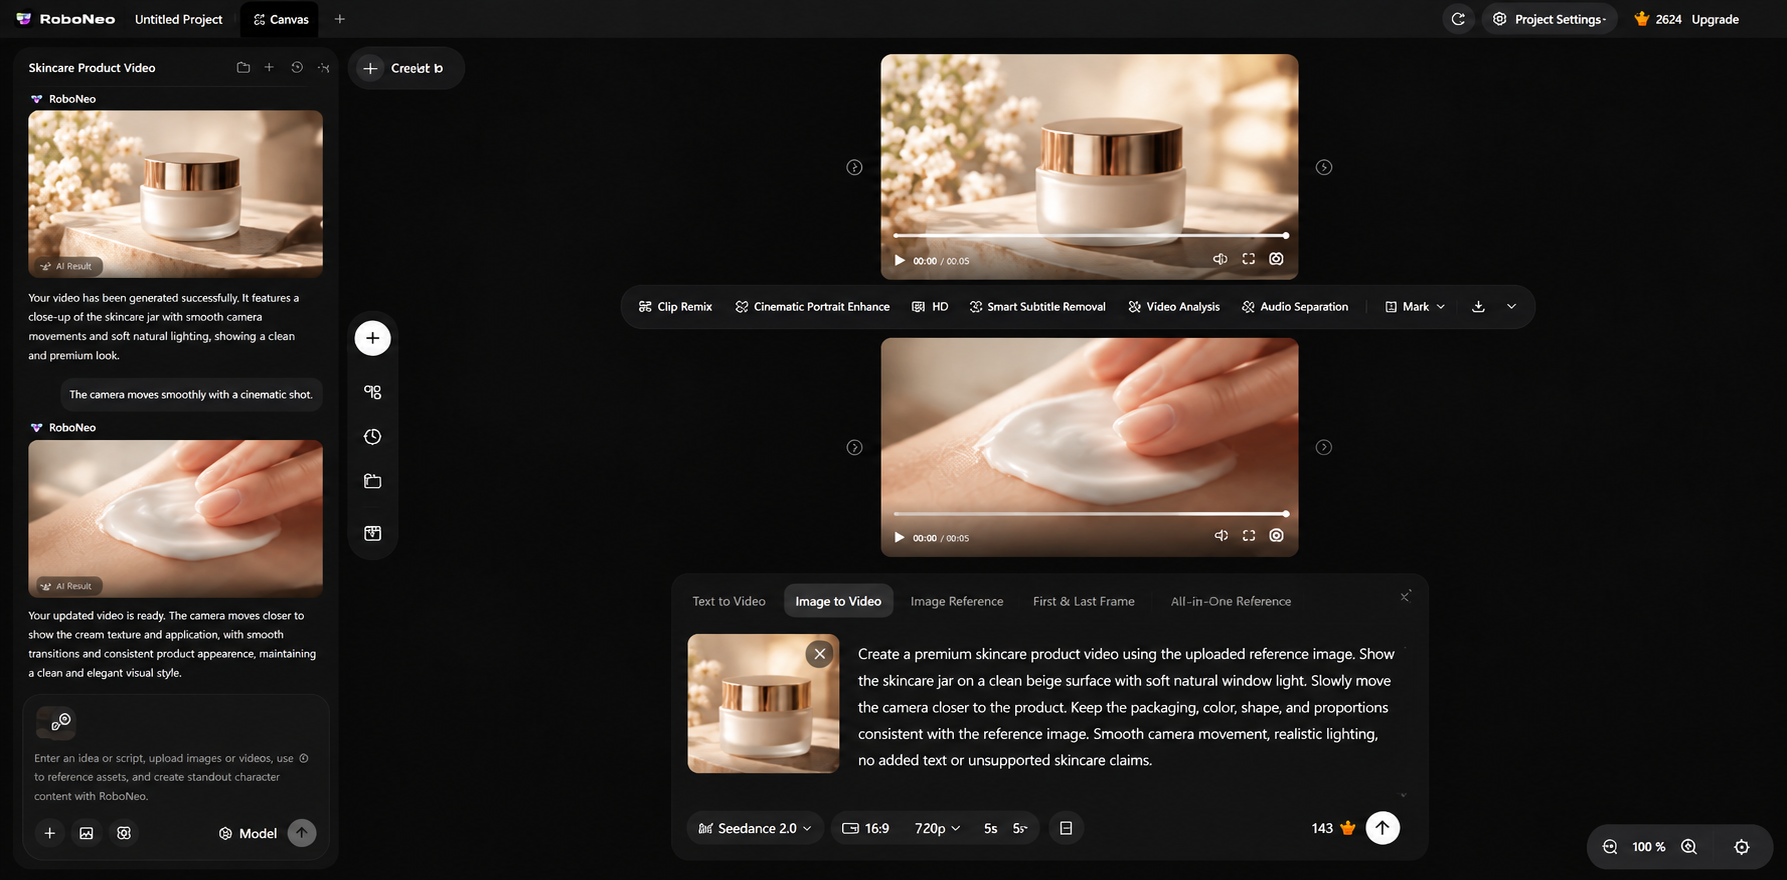Submit the video prompt with the white arrow button
Screen dimensions: 1787x880
pos(1383,828)
